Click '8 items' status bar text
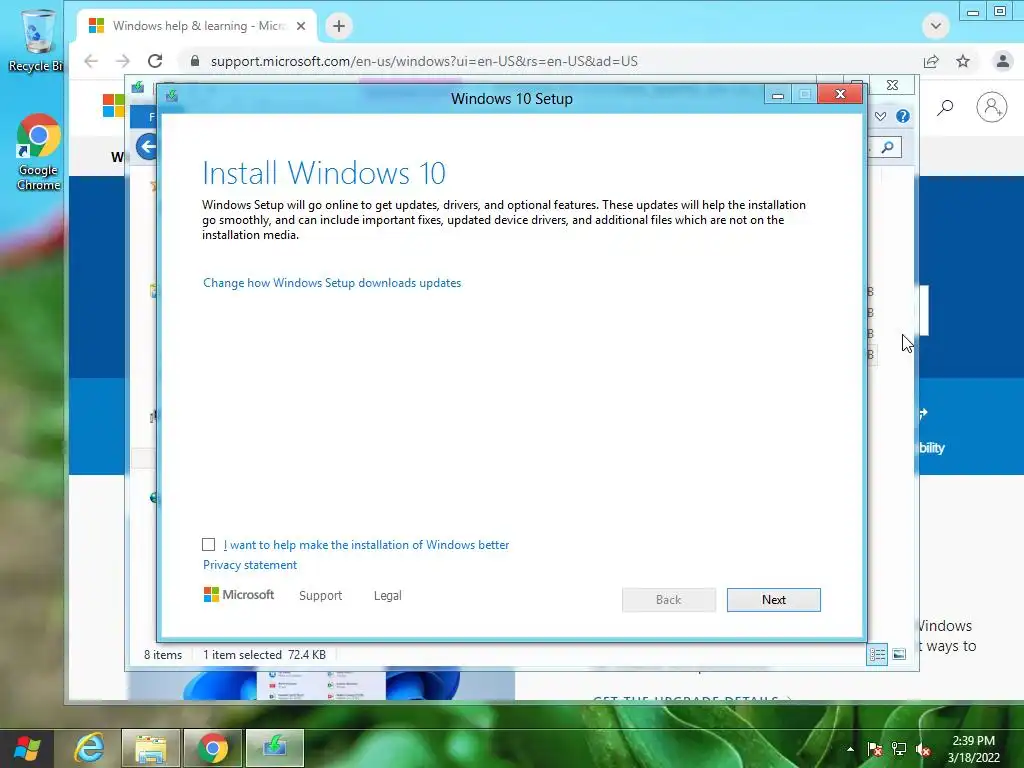The image size is (1024, 768). coord(163,654)
